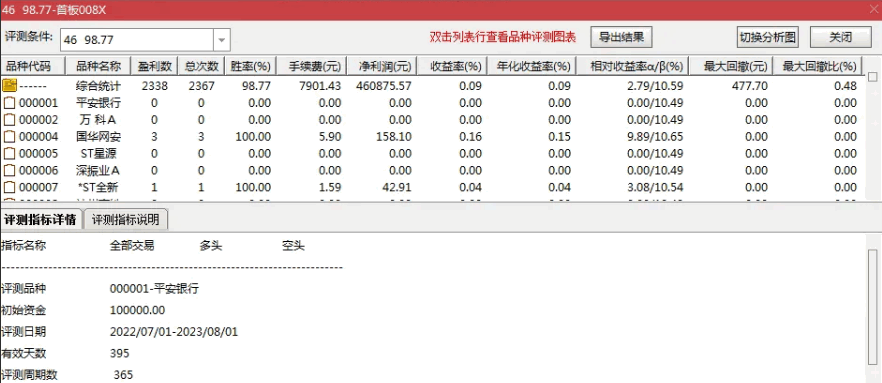Sort by the 最大回撤比(%) column header

pyautogui.click(x=817, y=66)
